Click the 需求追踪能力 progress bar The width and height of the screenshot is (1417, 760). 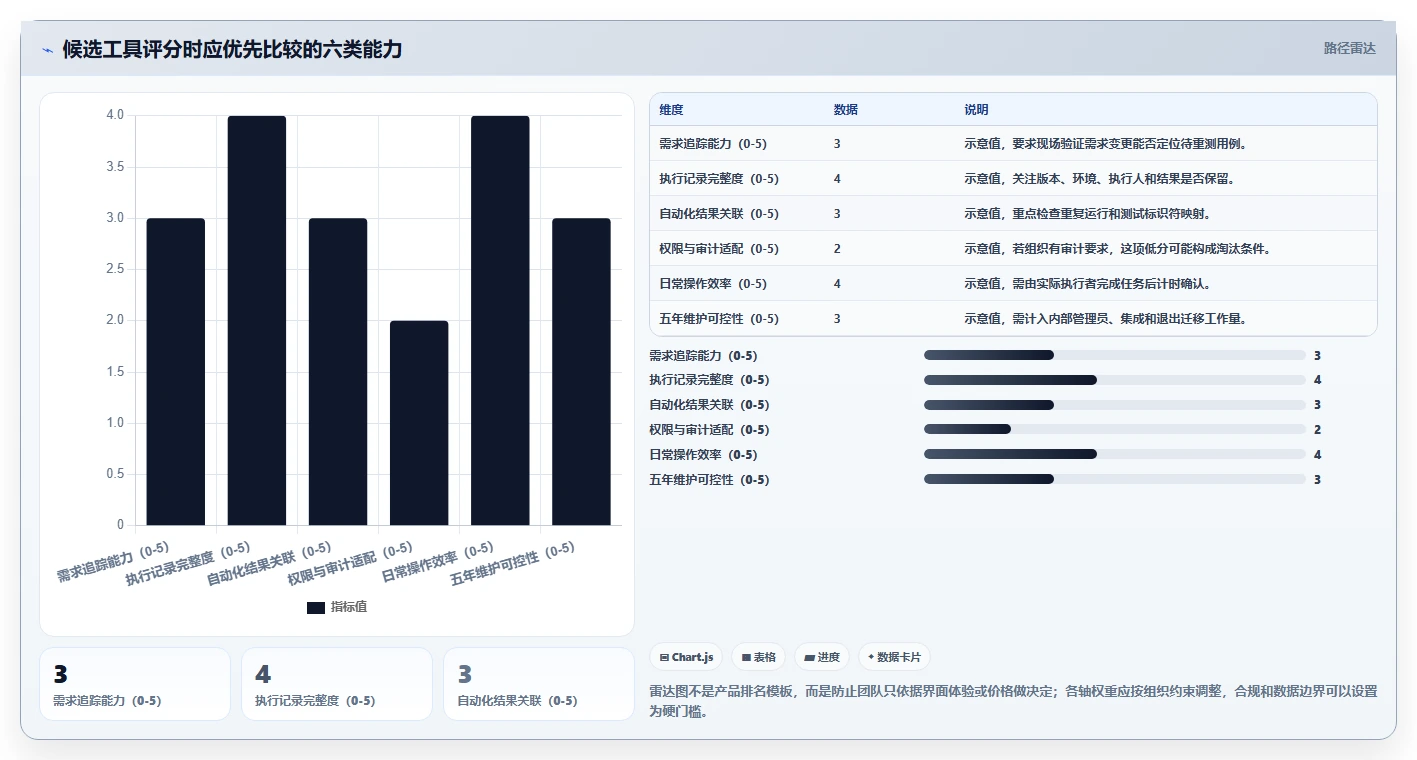1115,355
